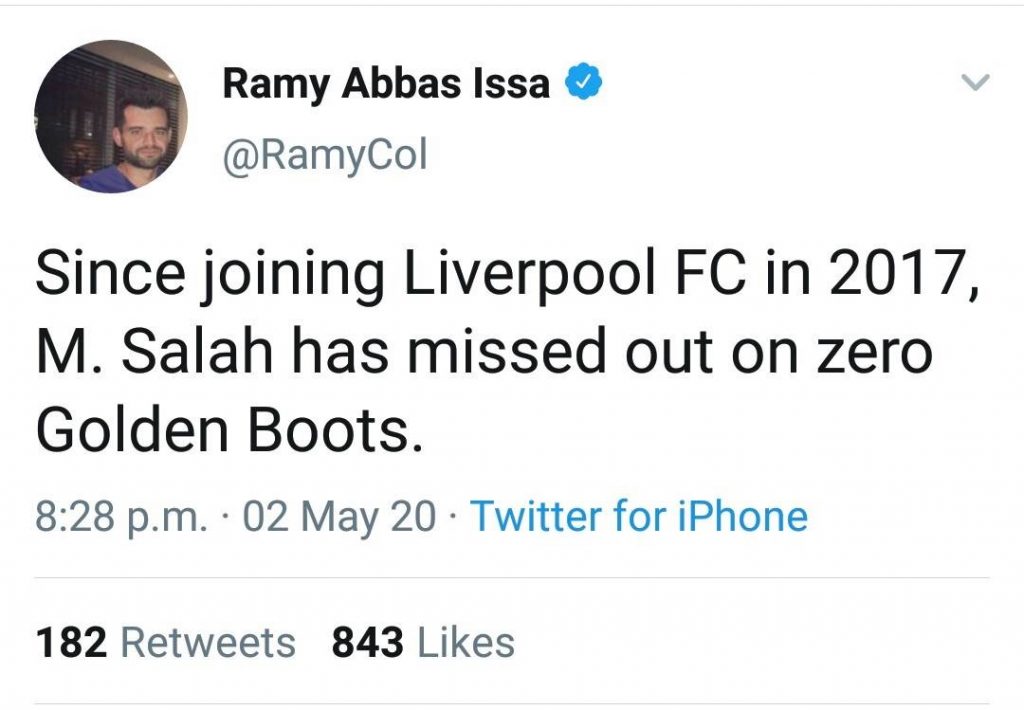Click the number 182 beside Retweets
The image size is (1024, 710).
71,642
